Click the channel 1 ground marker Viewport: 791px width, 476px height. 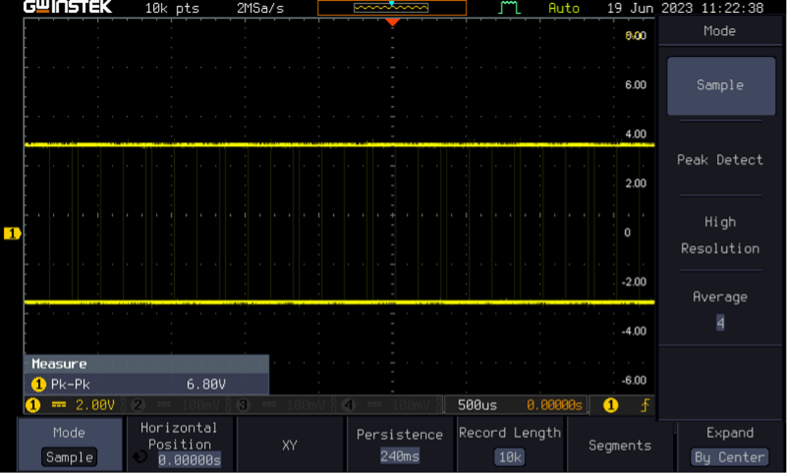click(x=13, y=235)
